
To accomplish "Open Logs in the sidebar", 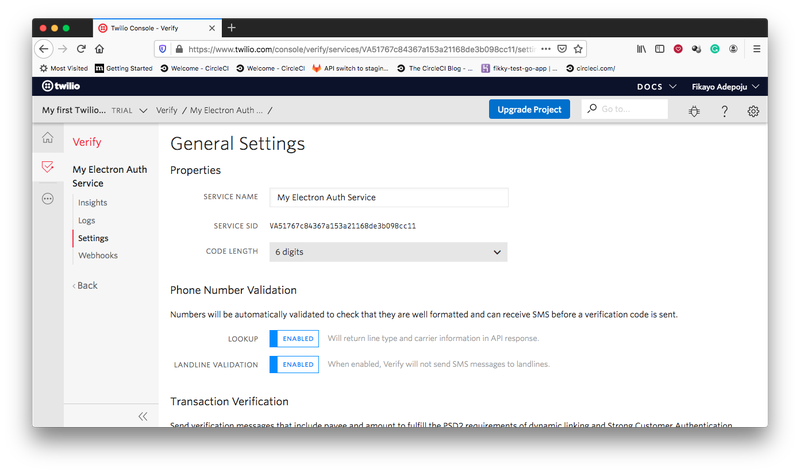I will [x=86, y=220].
